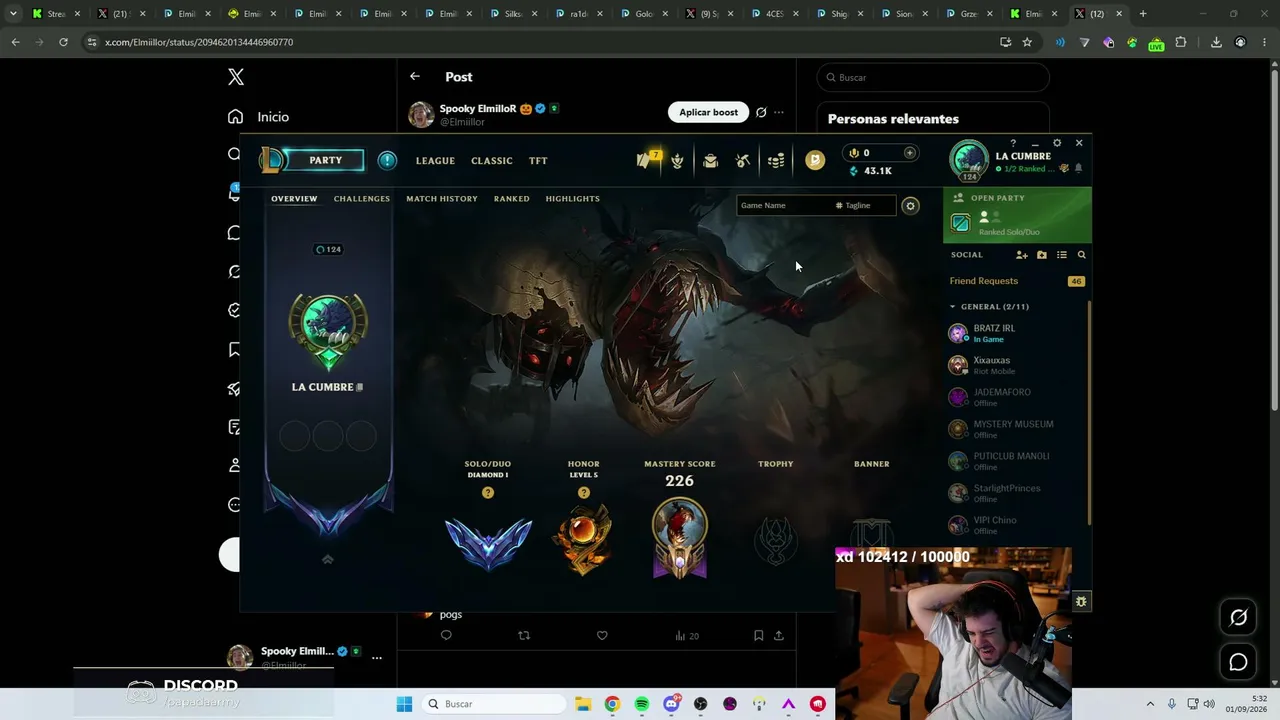
Task: Open Discord from the taskbar
Action: click(671, 704)
